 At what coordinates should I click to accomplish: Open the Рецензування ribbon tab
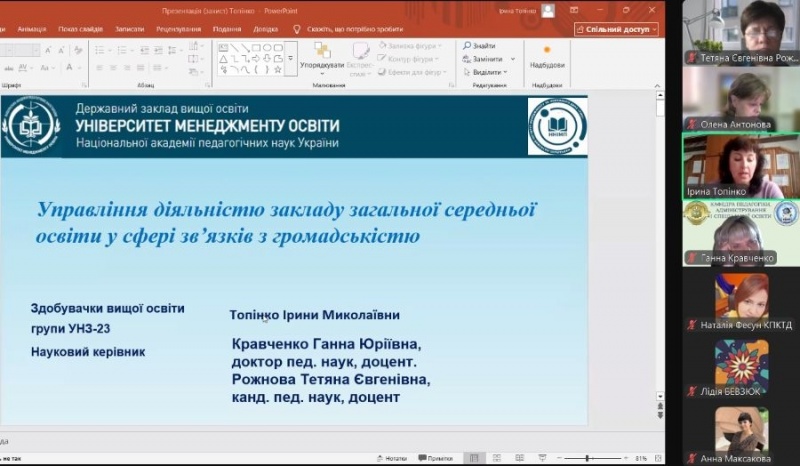[x=178, y=29]
